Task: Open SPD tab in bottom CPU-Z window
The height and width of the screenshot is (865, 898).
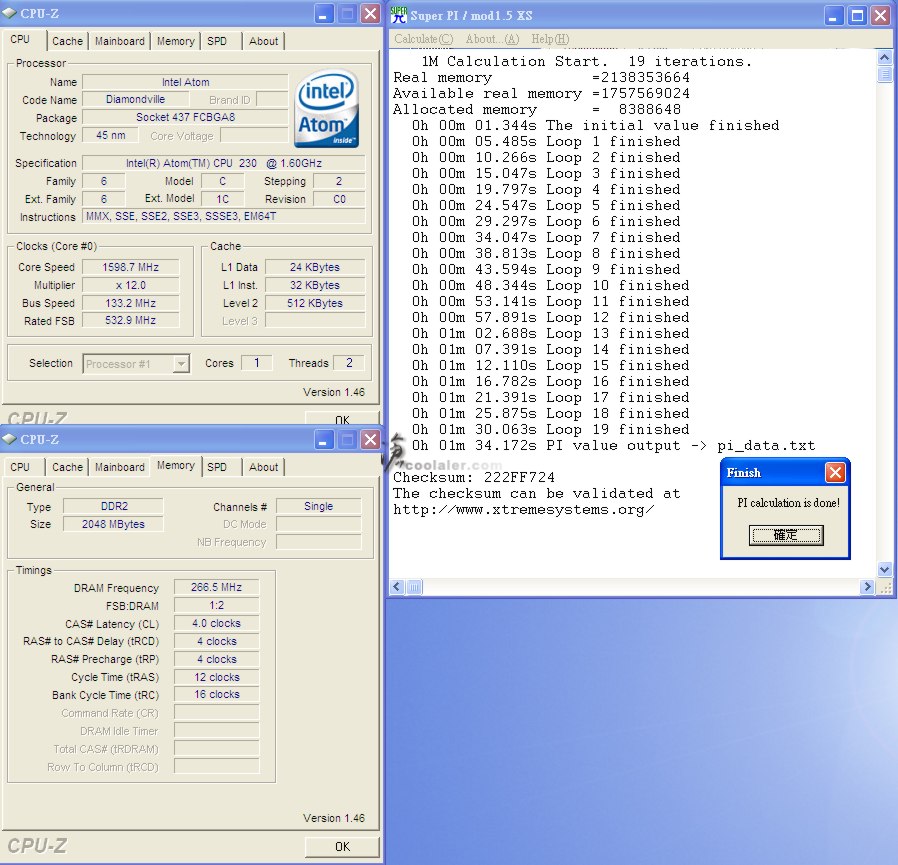Action: point(217,467)
